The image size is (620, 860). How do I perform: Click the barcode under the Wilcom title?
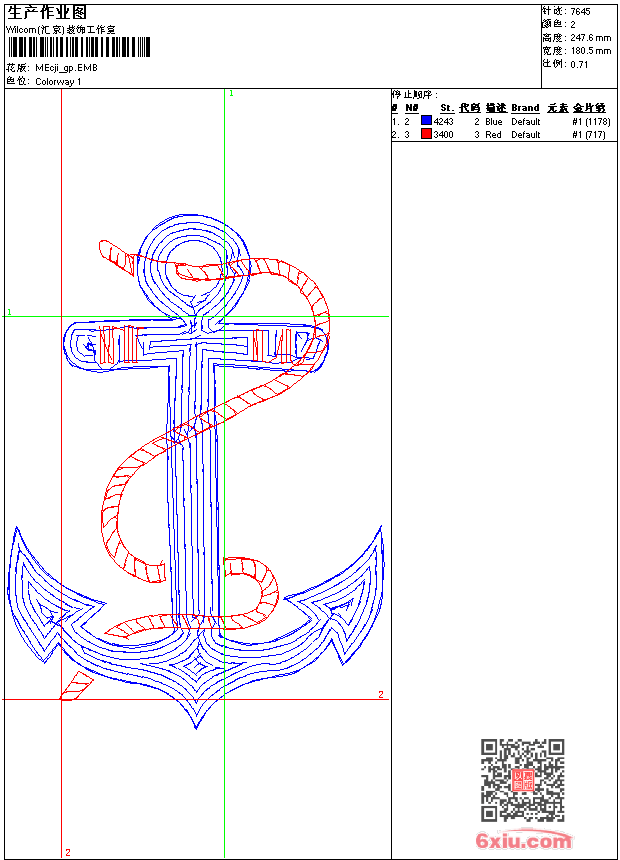point(78,47)
